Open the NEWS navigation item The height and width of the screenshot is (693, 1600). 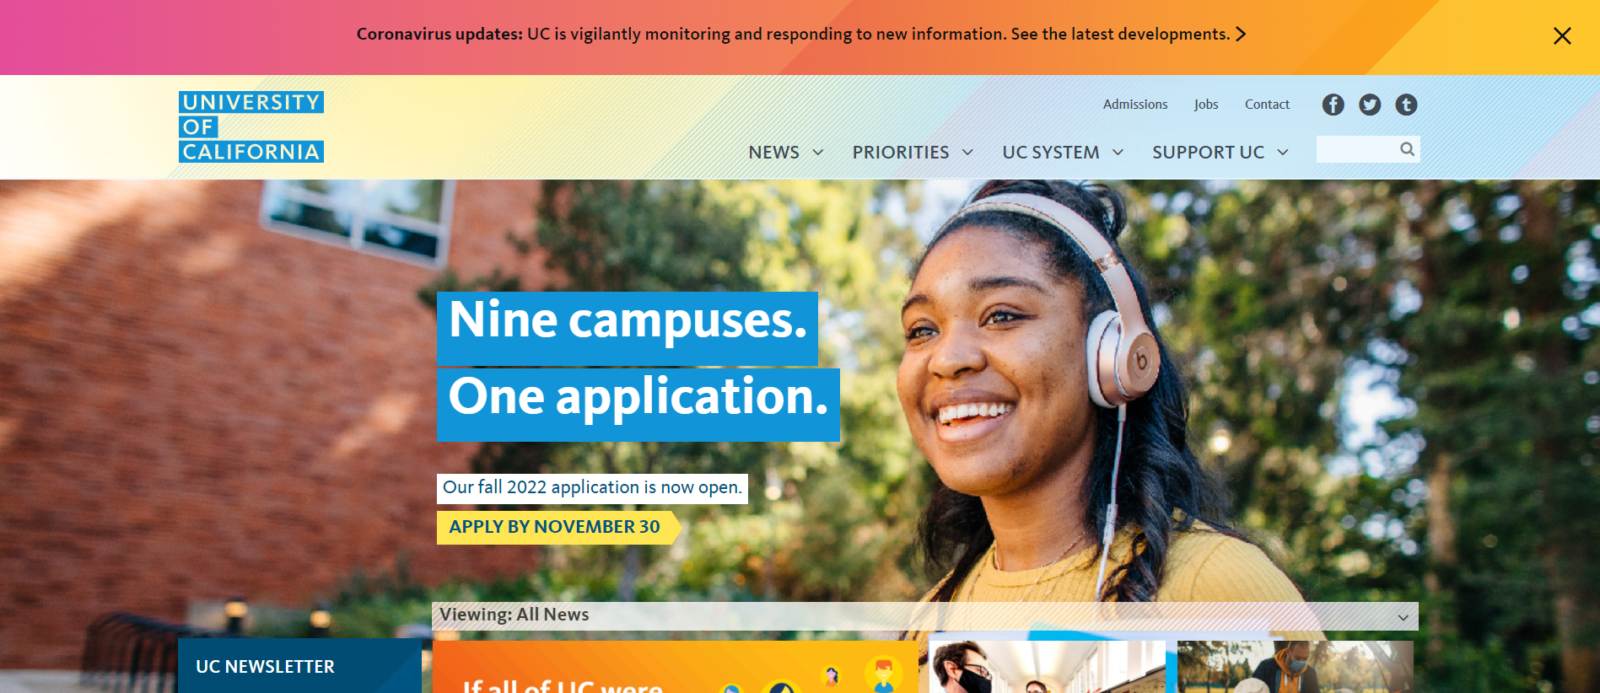pyautogui.click(x=774, y=152)
